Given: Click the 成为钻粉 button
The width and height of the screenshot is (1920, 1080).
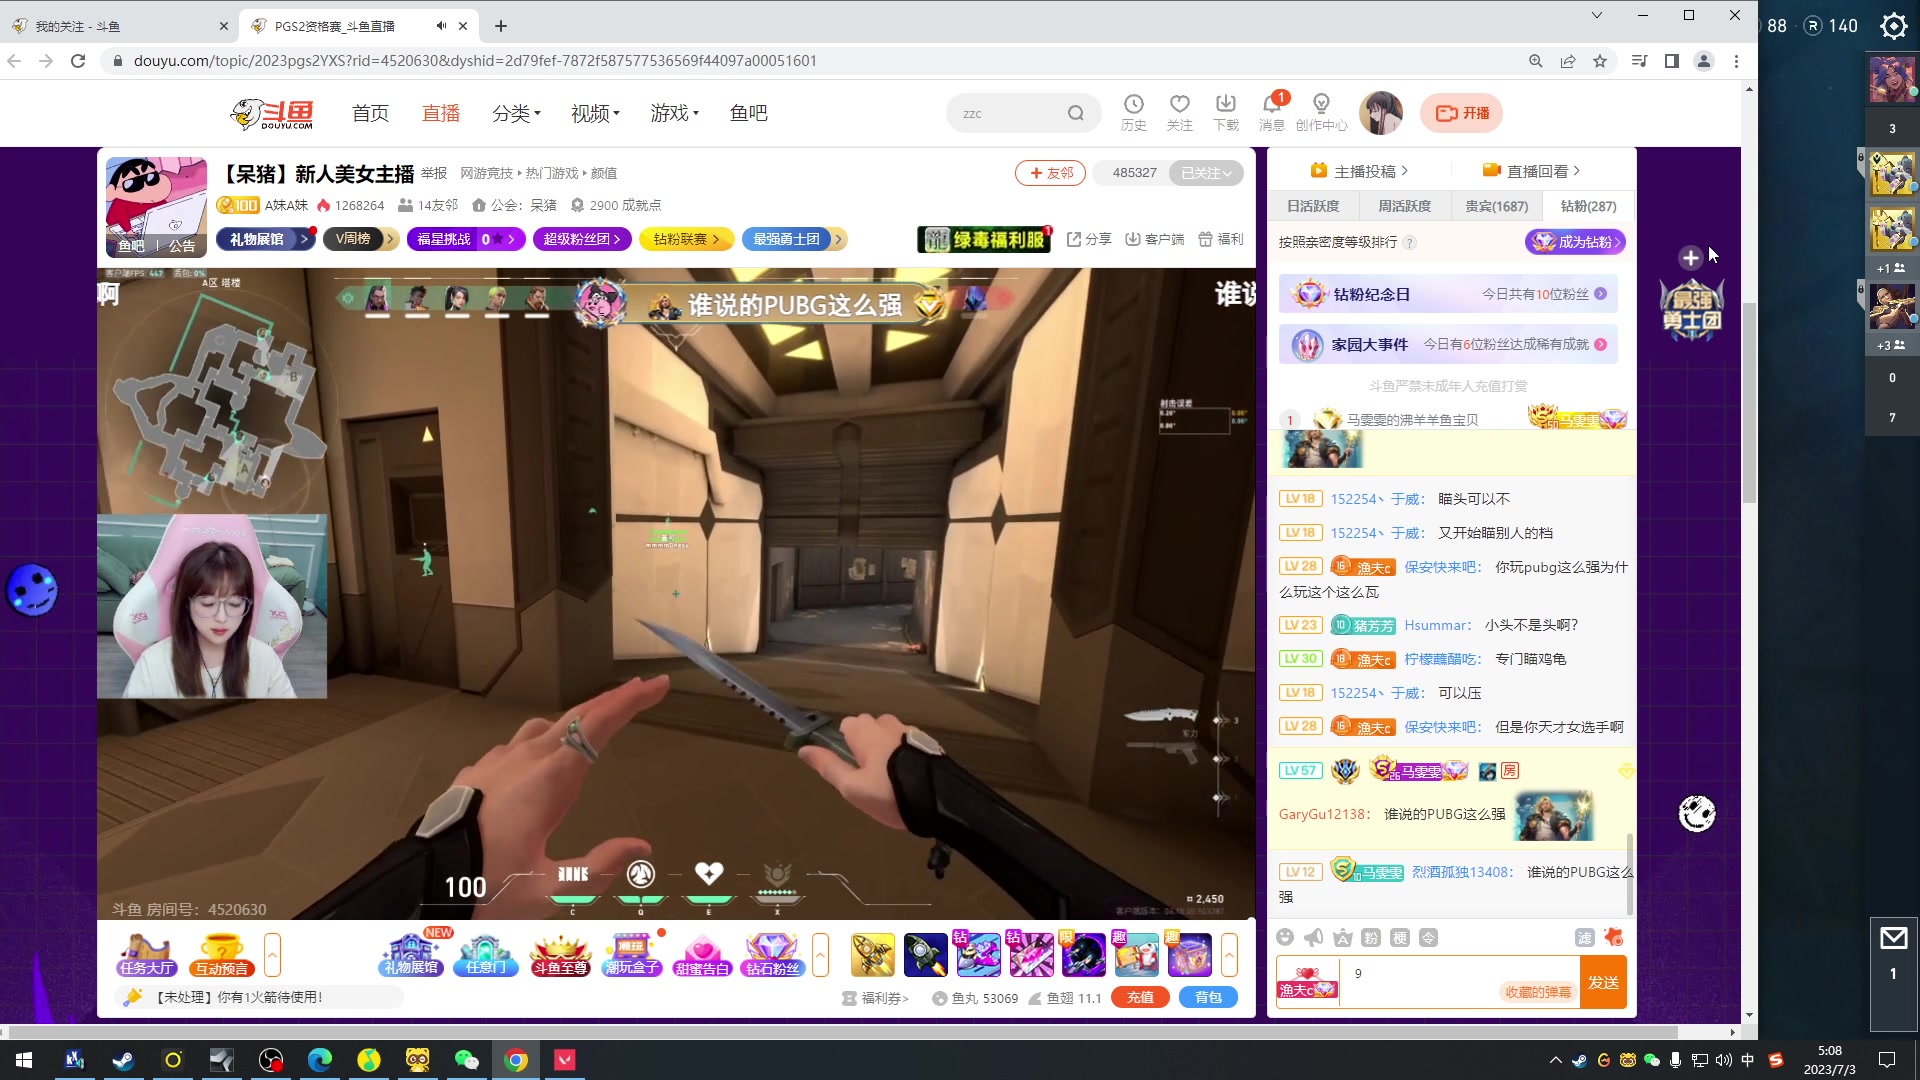Looking at the screenshot, I should (x=1575, y=242).
